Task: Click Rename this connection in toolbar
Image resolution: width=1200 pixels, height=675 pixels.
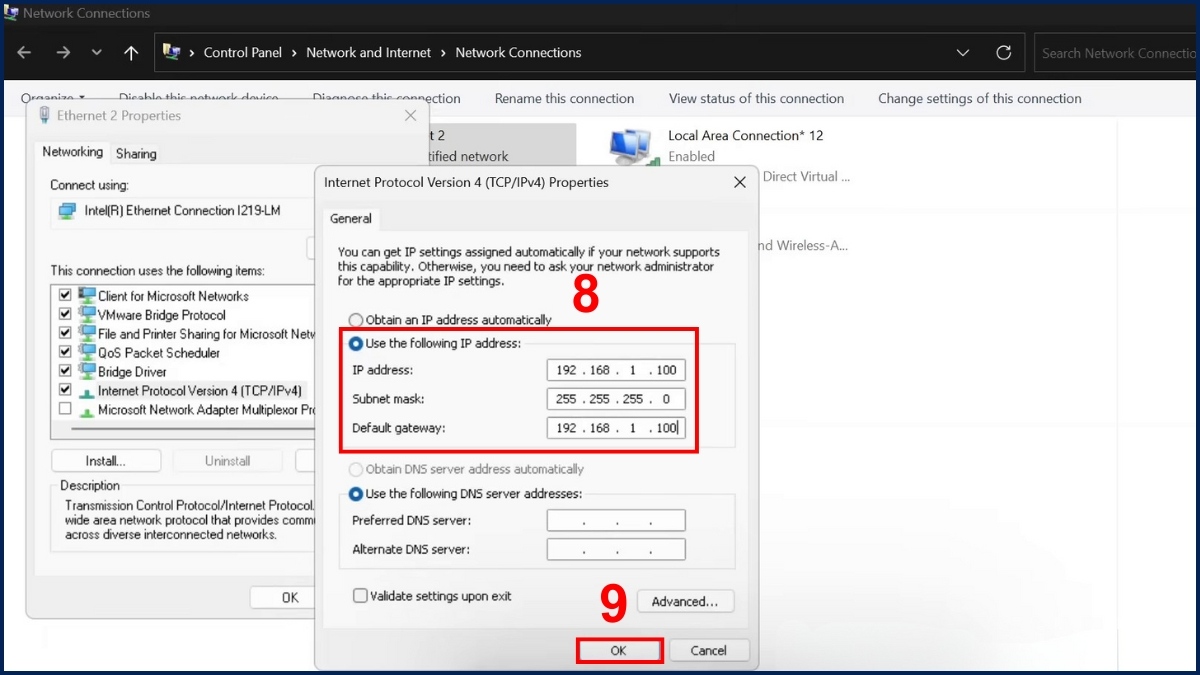Action: click(564, 99)
